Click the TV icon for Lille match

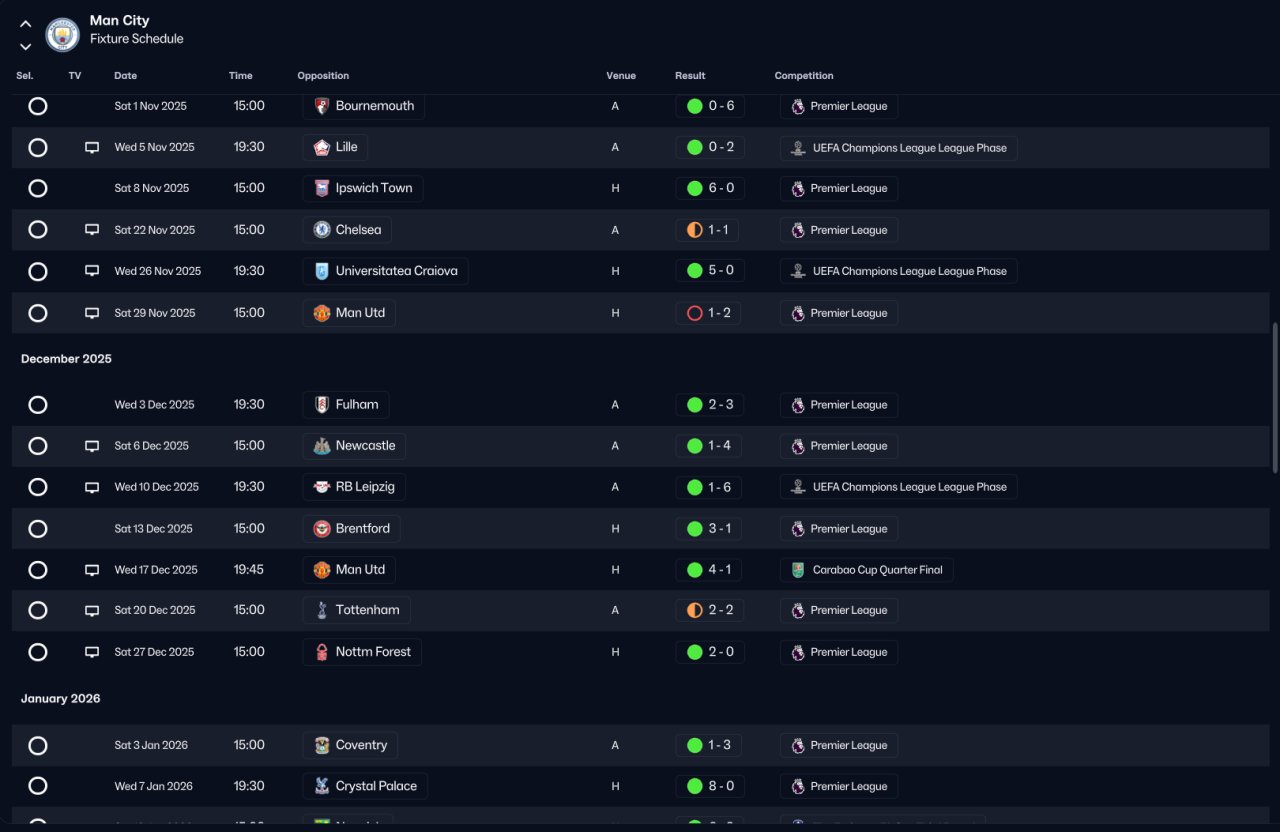coord(92,148)
